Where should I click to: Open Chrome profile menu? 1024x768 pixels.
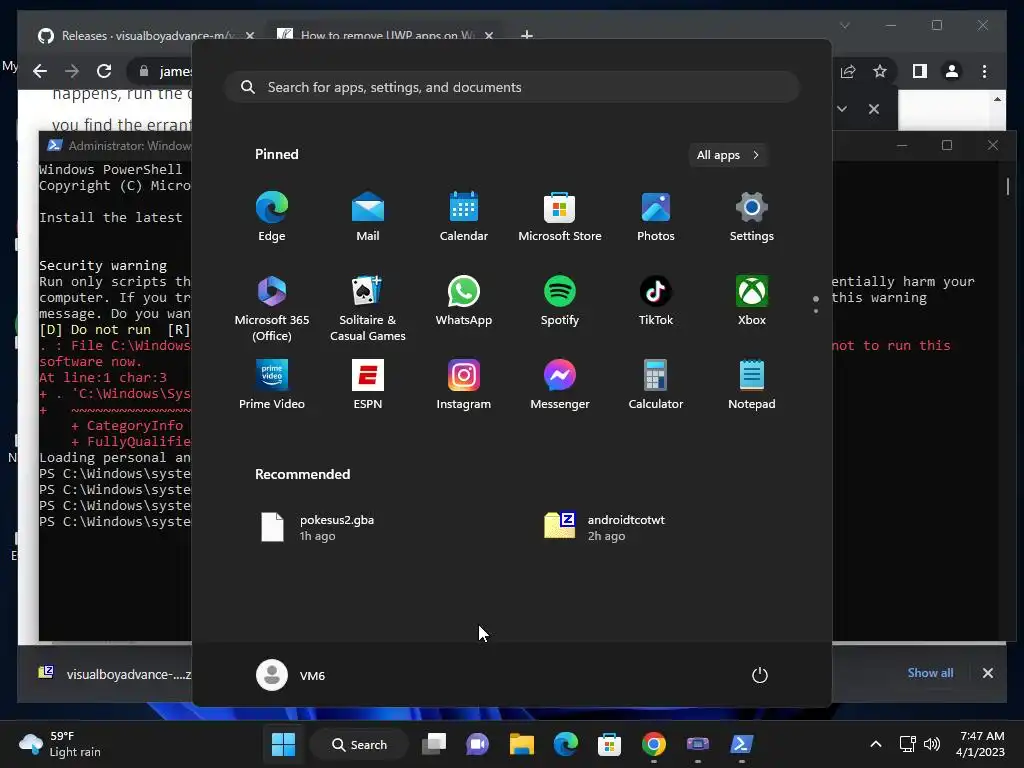[952, 71]
